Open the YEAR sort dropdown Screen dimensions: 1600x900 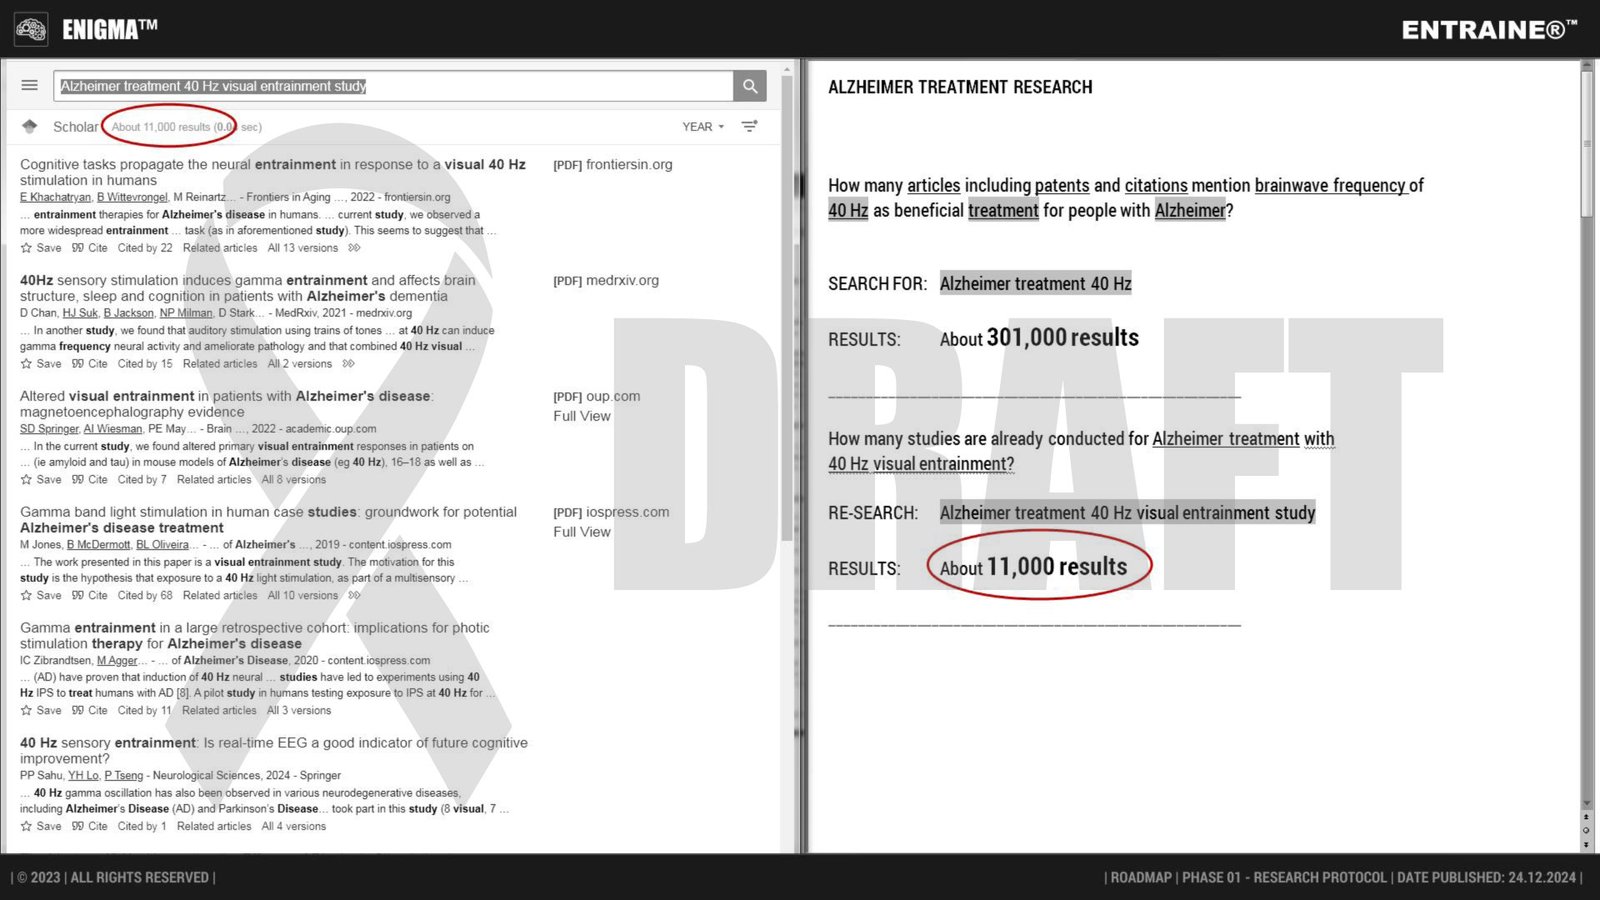[703, 127]
